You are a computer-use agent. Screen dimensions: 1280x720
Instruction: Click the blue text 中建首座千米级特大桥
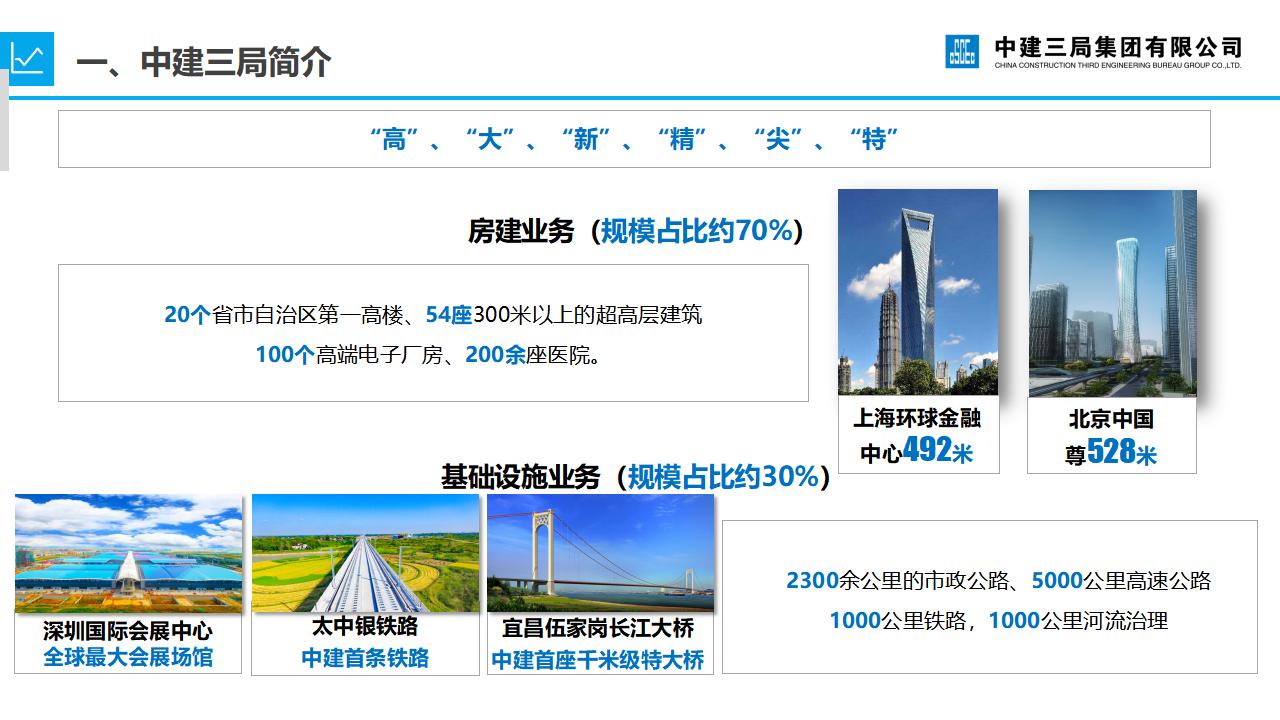598,660
